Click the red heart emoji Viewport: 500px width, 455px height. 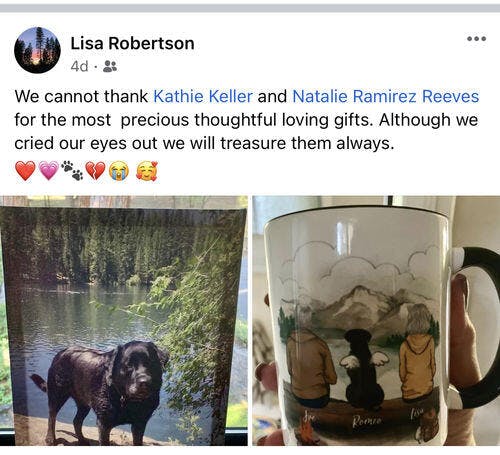click(25, 171)
